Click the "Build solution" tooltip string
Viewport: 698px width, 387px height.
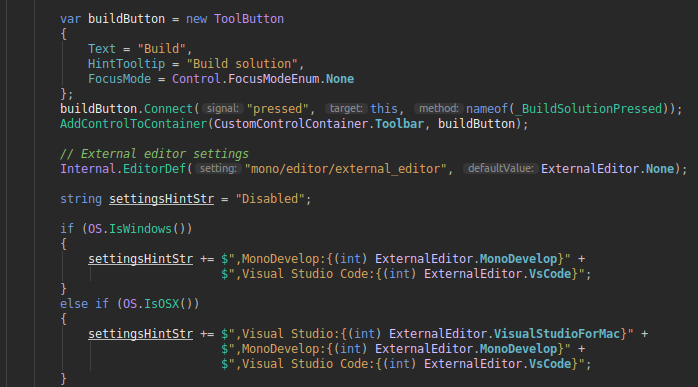coord(242,64)
